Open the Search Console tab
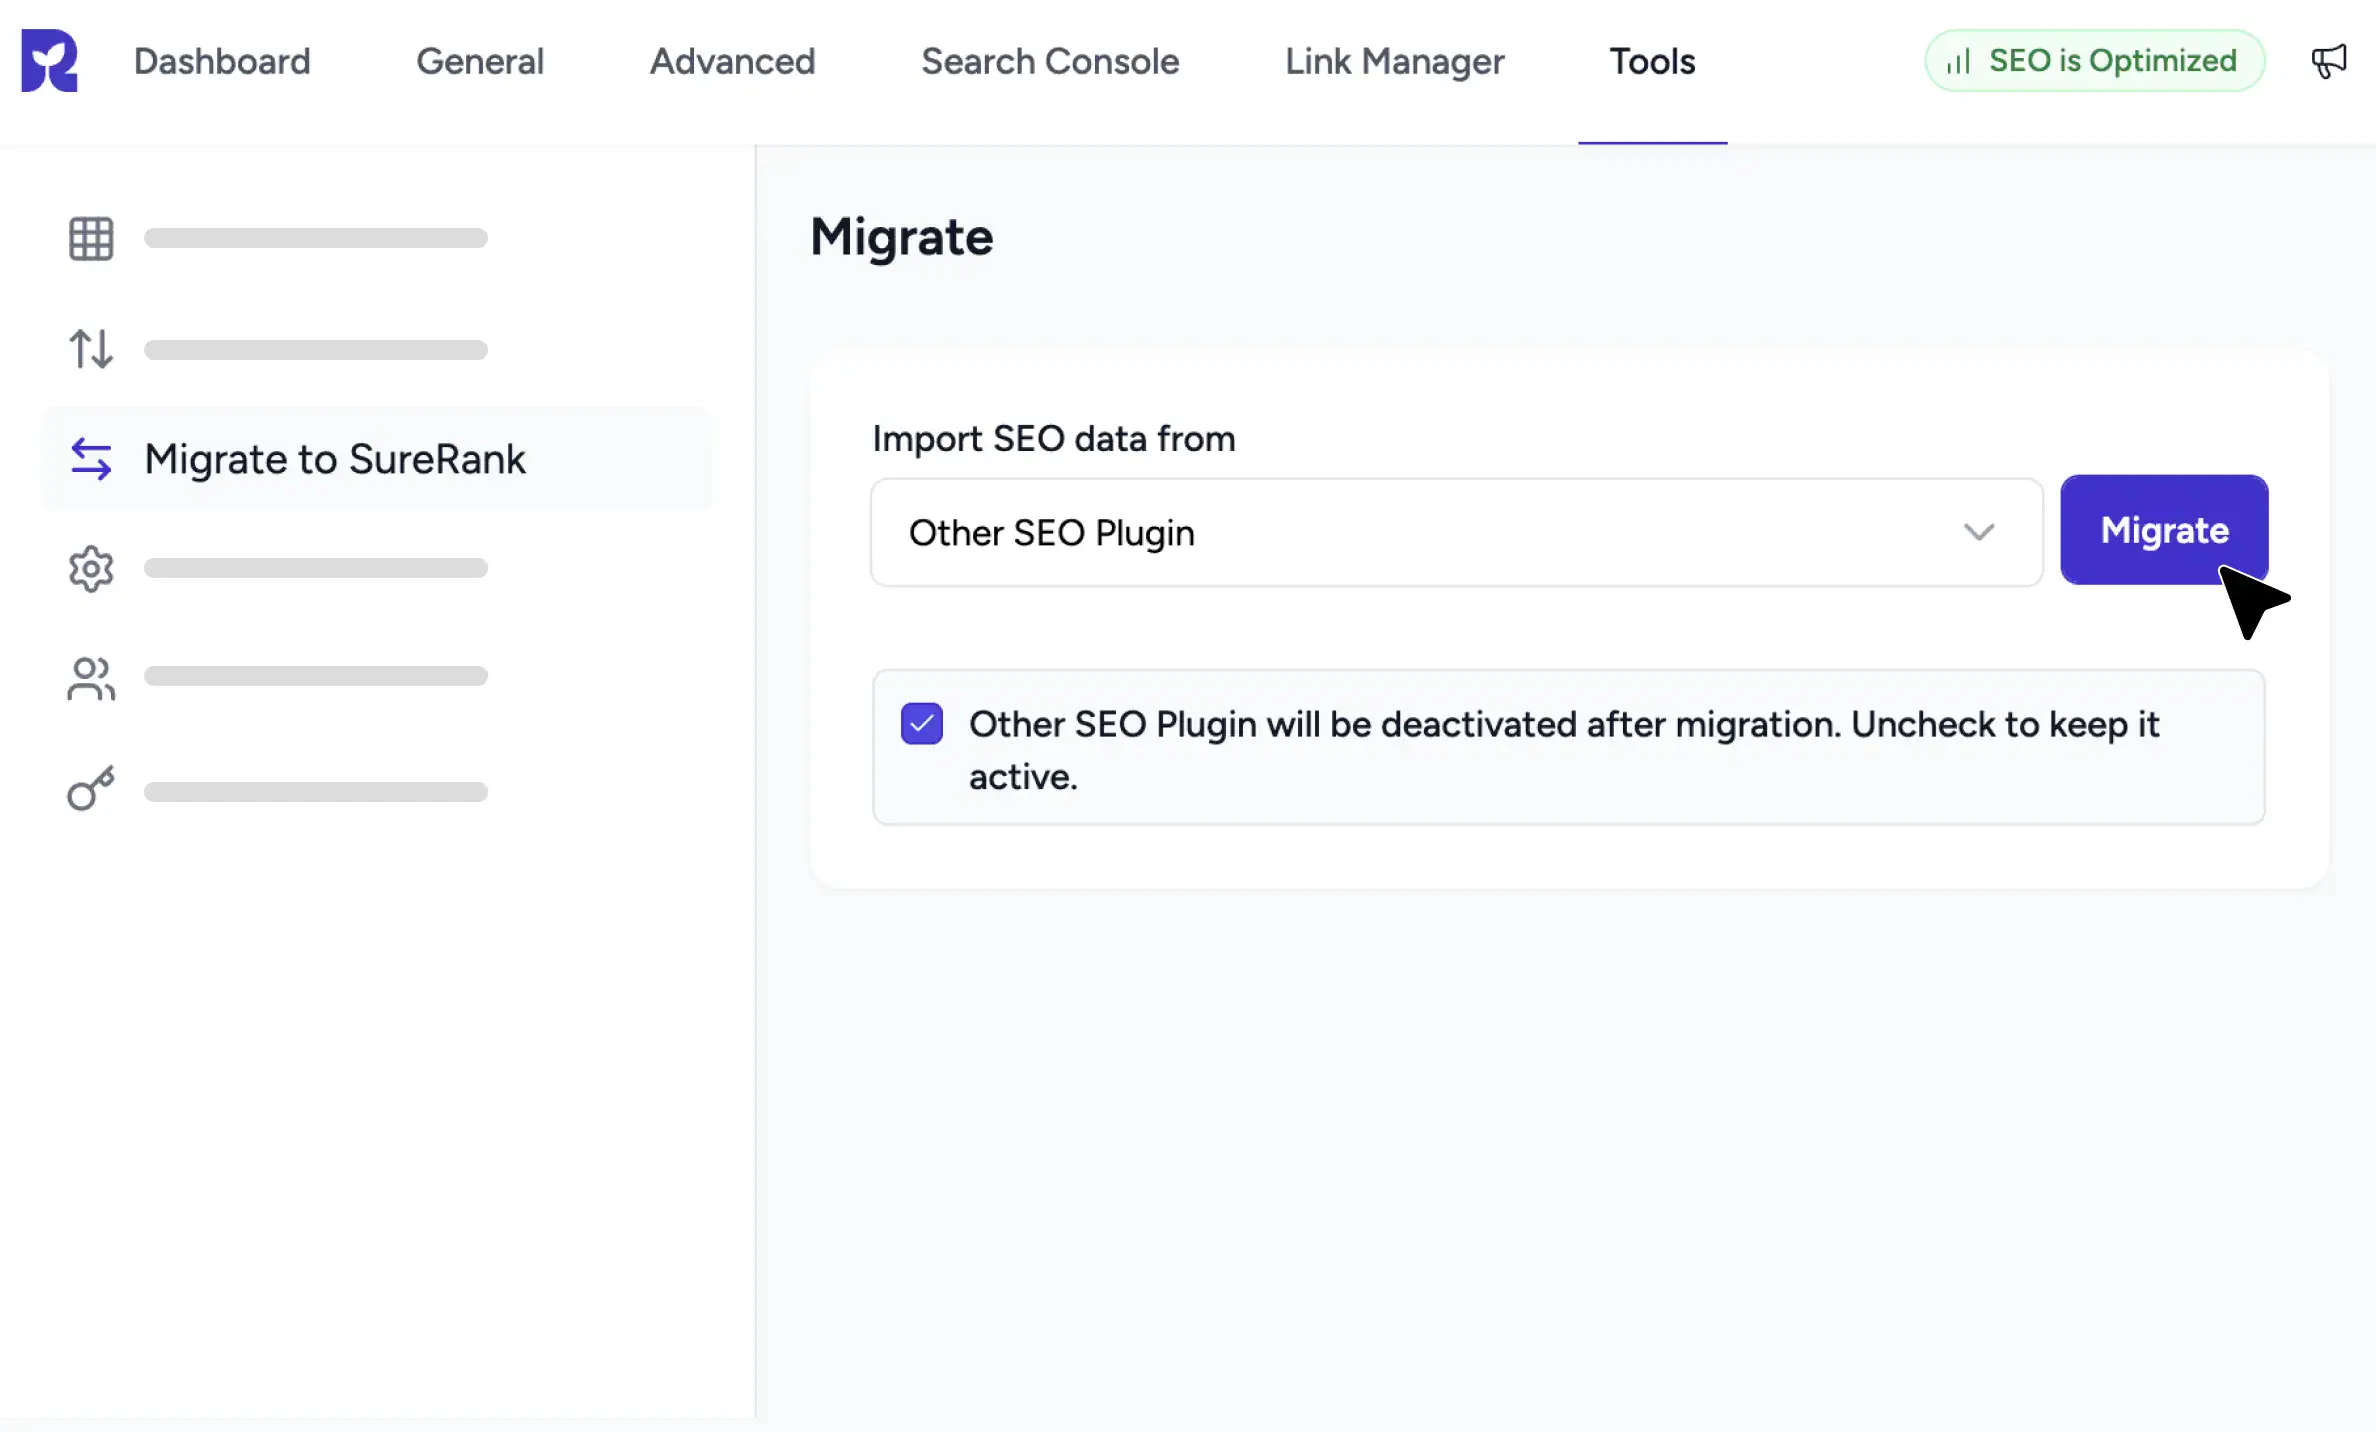2376x1432 pixels. pyautogui.click(x=1050, y=61)
